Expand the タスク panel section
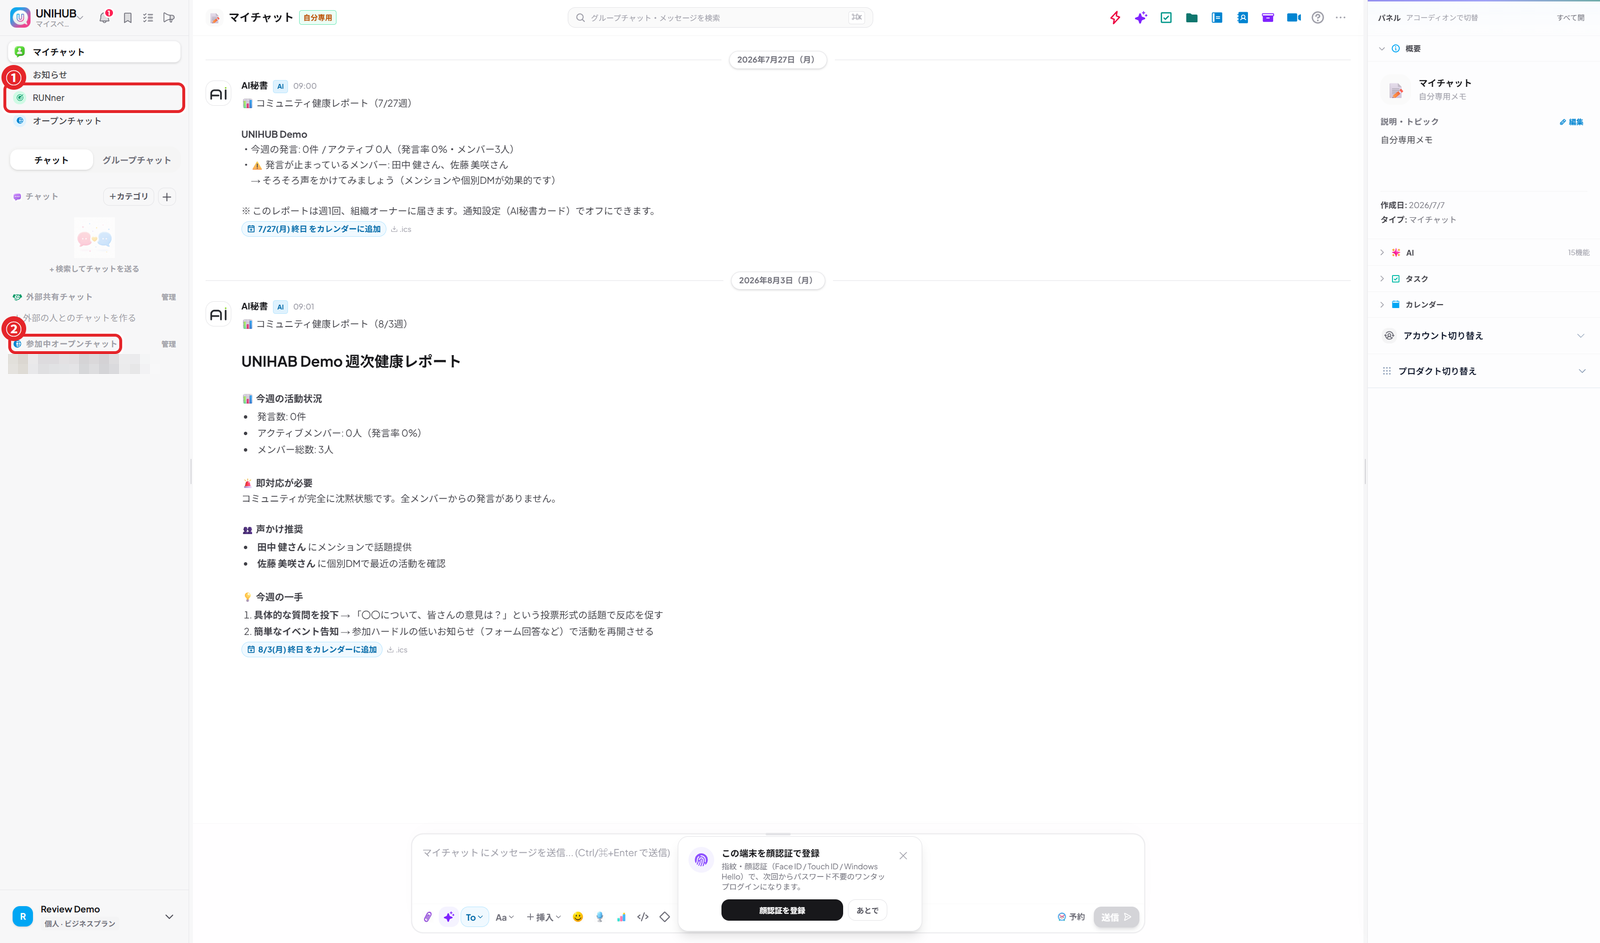Screen dimensions: 1600x943 (x=1483, y=279)
